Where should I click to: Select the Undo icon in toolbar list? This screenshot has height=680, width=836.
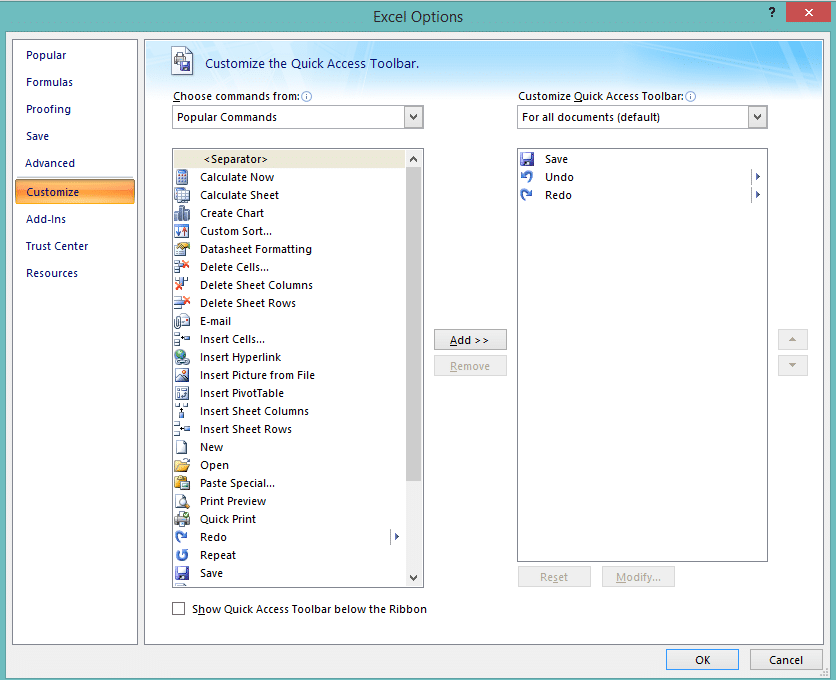(x=527, y=177)
